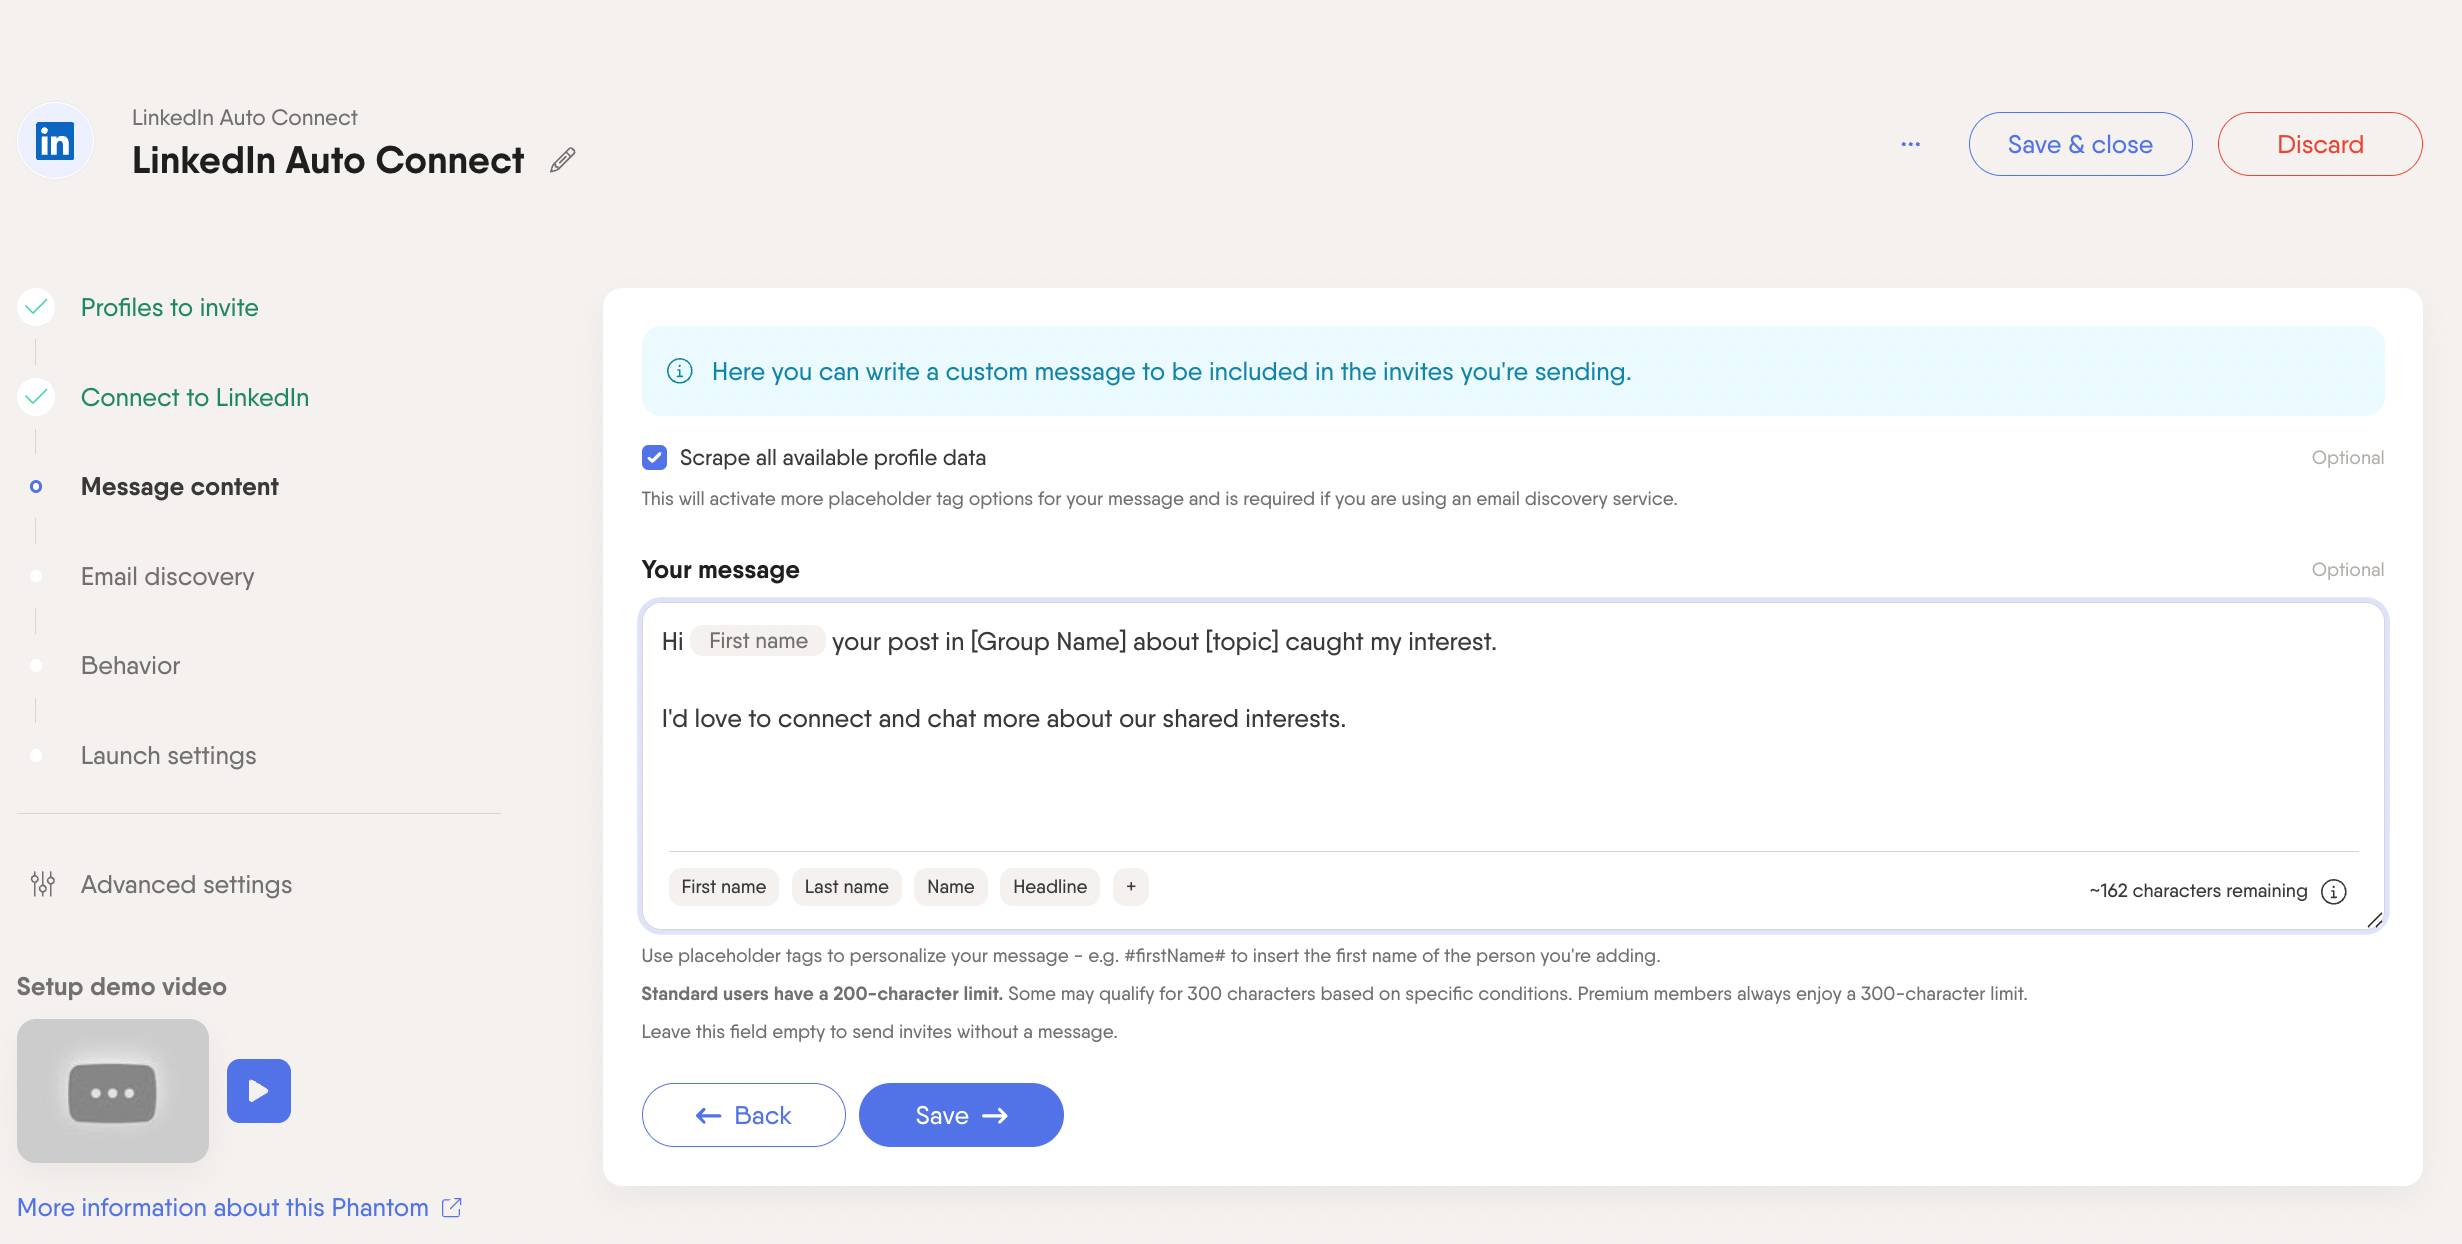Click the Discard button
Image resolution: width=2462 pixels, height=1244 pixels.
(x=2320, y=144)
